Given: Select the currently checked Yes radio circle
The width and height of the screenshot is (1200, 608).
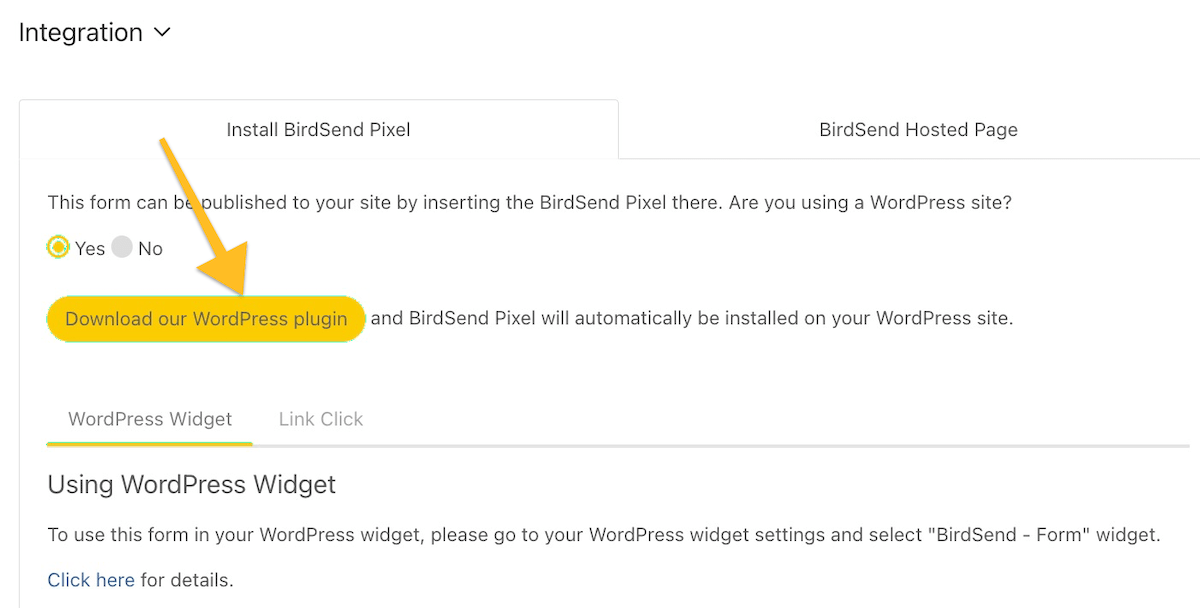Looking at the screenshot, I should [x=58, y=246].
